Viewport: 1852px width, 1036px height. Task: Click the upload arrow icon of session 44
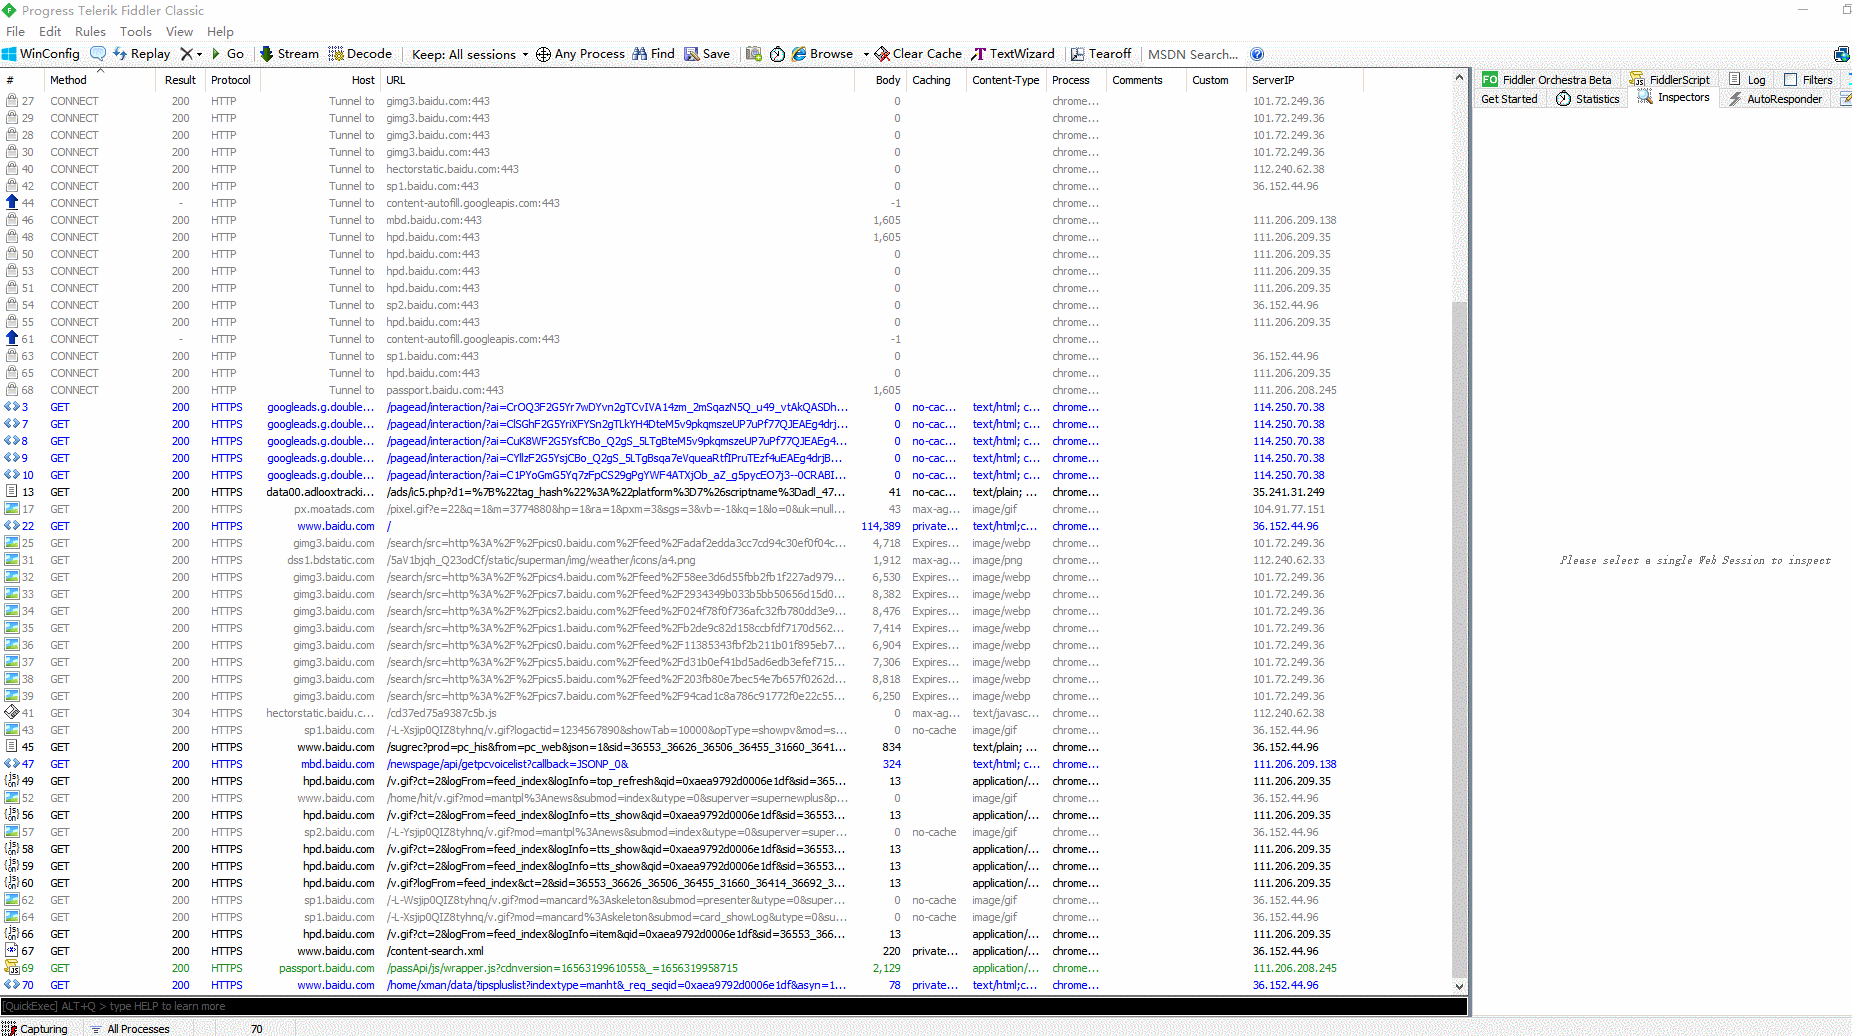pyautogui.click(x=12, y=203)
